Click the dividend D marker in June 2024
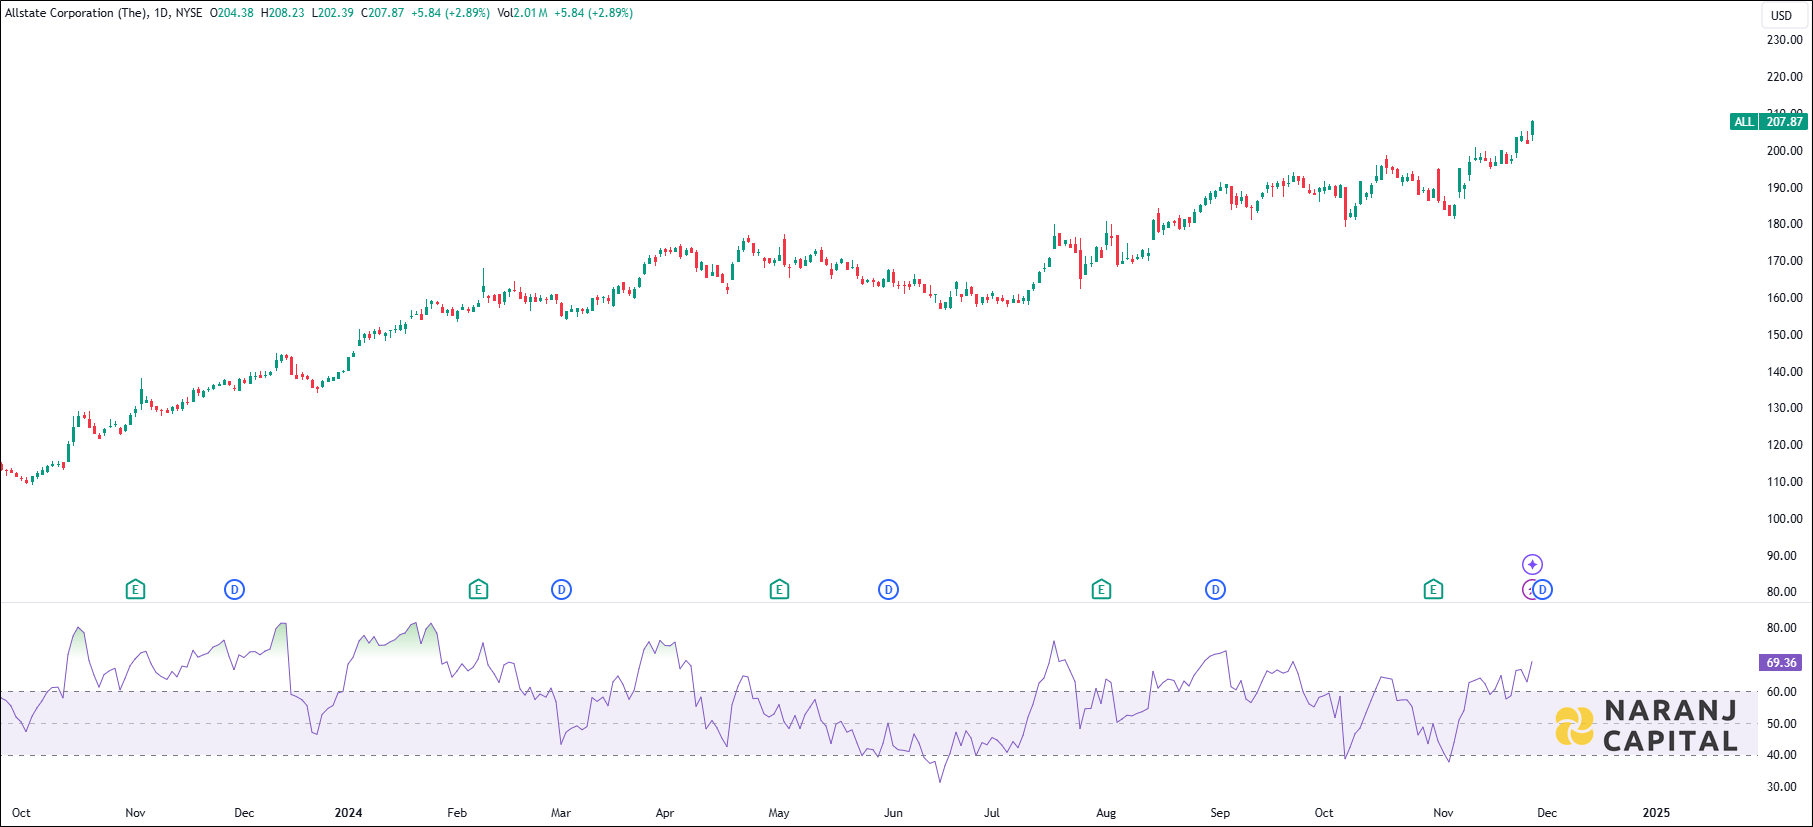This screenshot has width=1813, height=827. pyautogui.click(x=888, y=590)
